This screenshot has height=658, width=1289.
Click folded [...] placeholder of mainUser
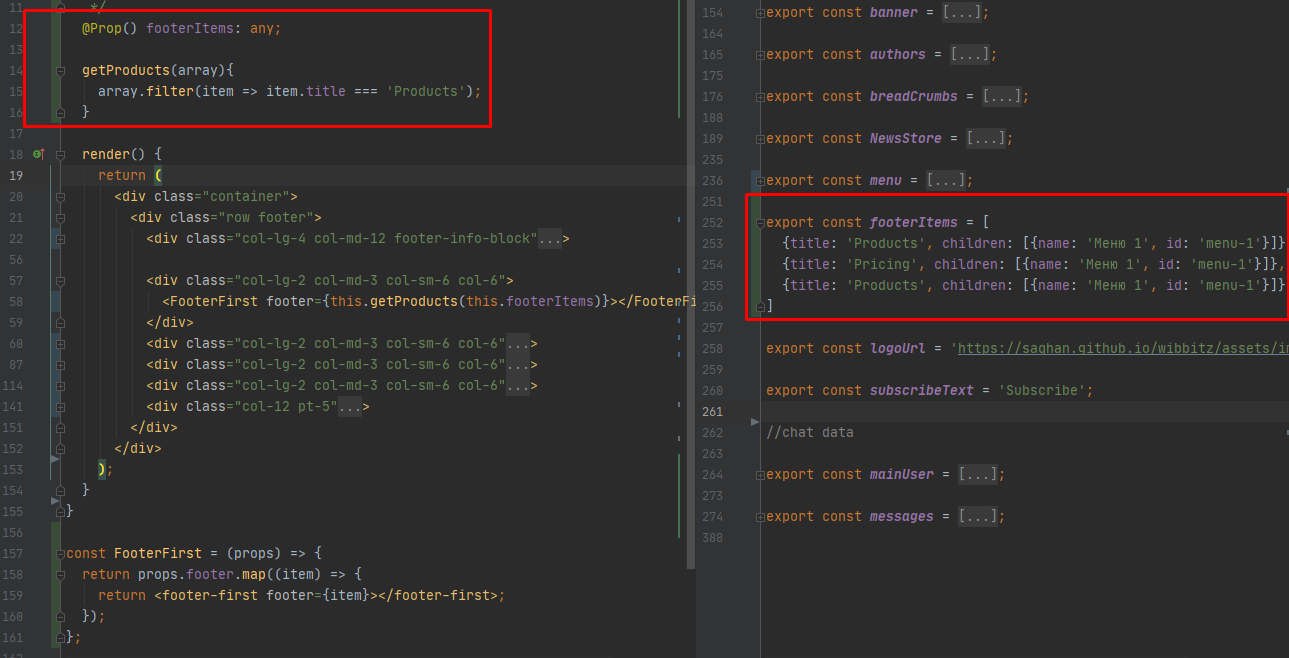click(x=978, y=475)
